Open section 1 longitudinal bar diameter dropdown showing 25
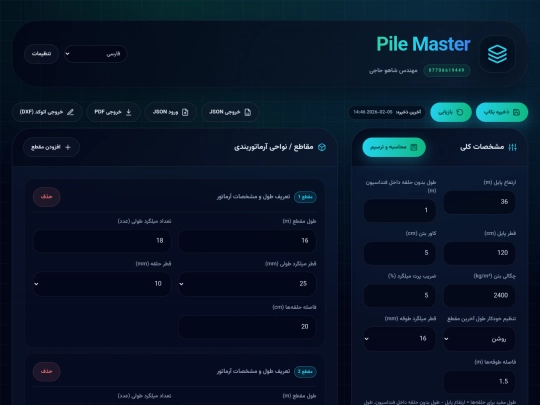The width and height of the screenshot is (540, 405). (x=247, y=284)
